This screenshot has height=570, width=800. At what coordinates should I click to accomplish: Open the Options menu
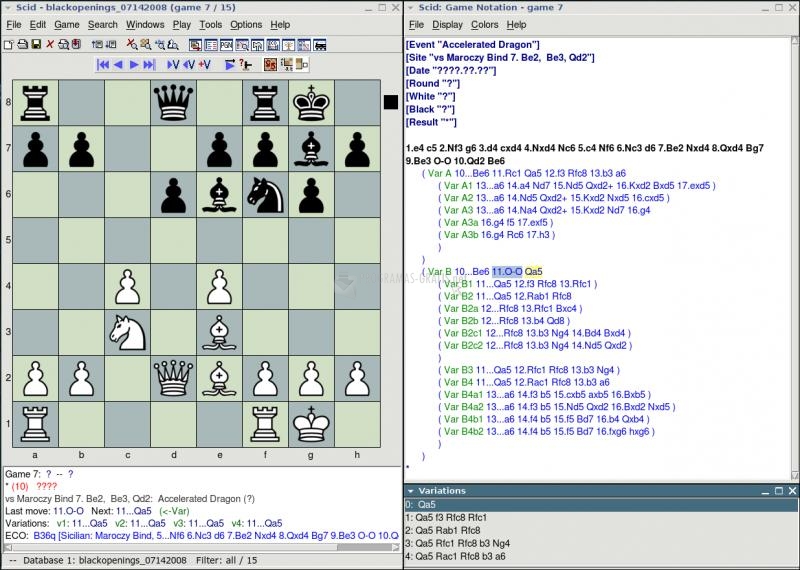coord(246,24)
